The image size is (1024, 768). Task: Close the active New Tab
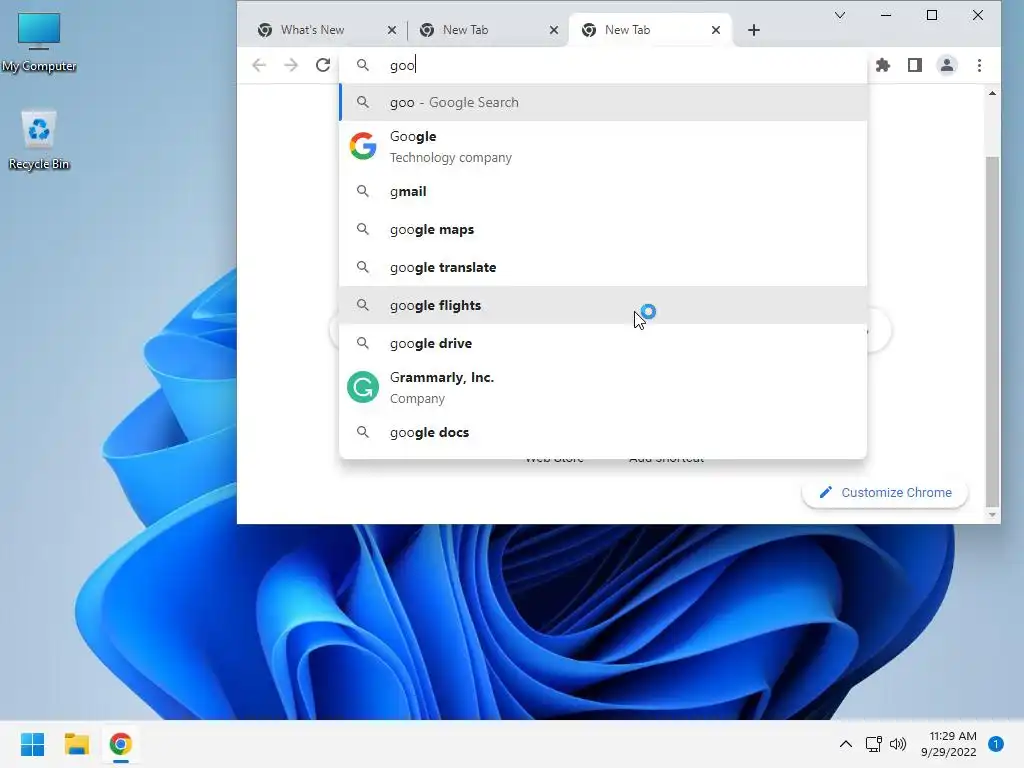[716, 30]
